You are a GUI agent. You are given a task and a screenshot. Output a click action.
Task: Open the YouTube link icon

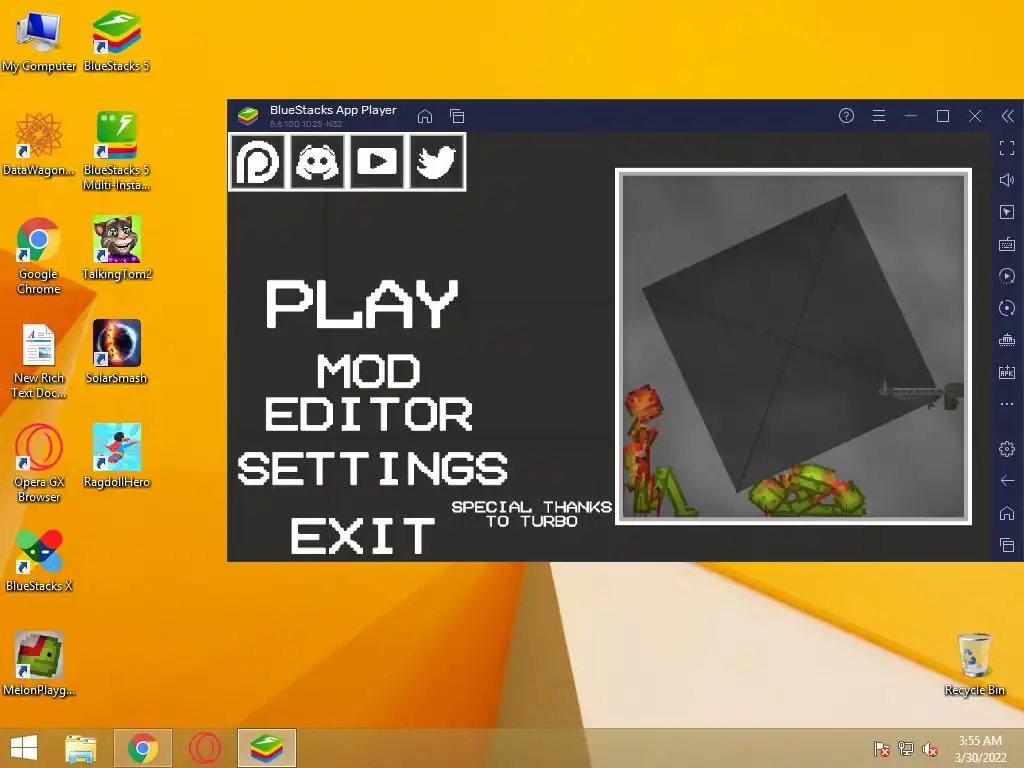click(x=377, y=161)
